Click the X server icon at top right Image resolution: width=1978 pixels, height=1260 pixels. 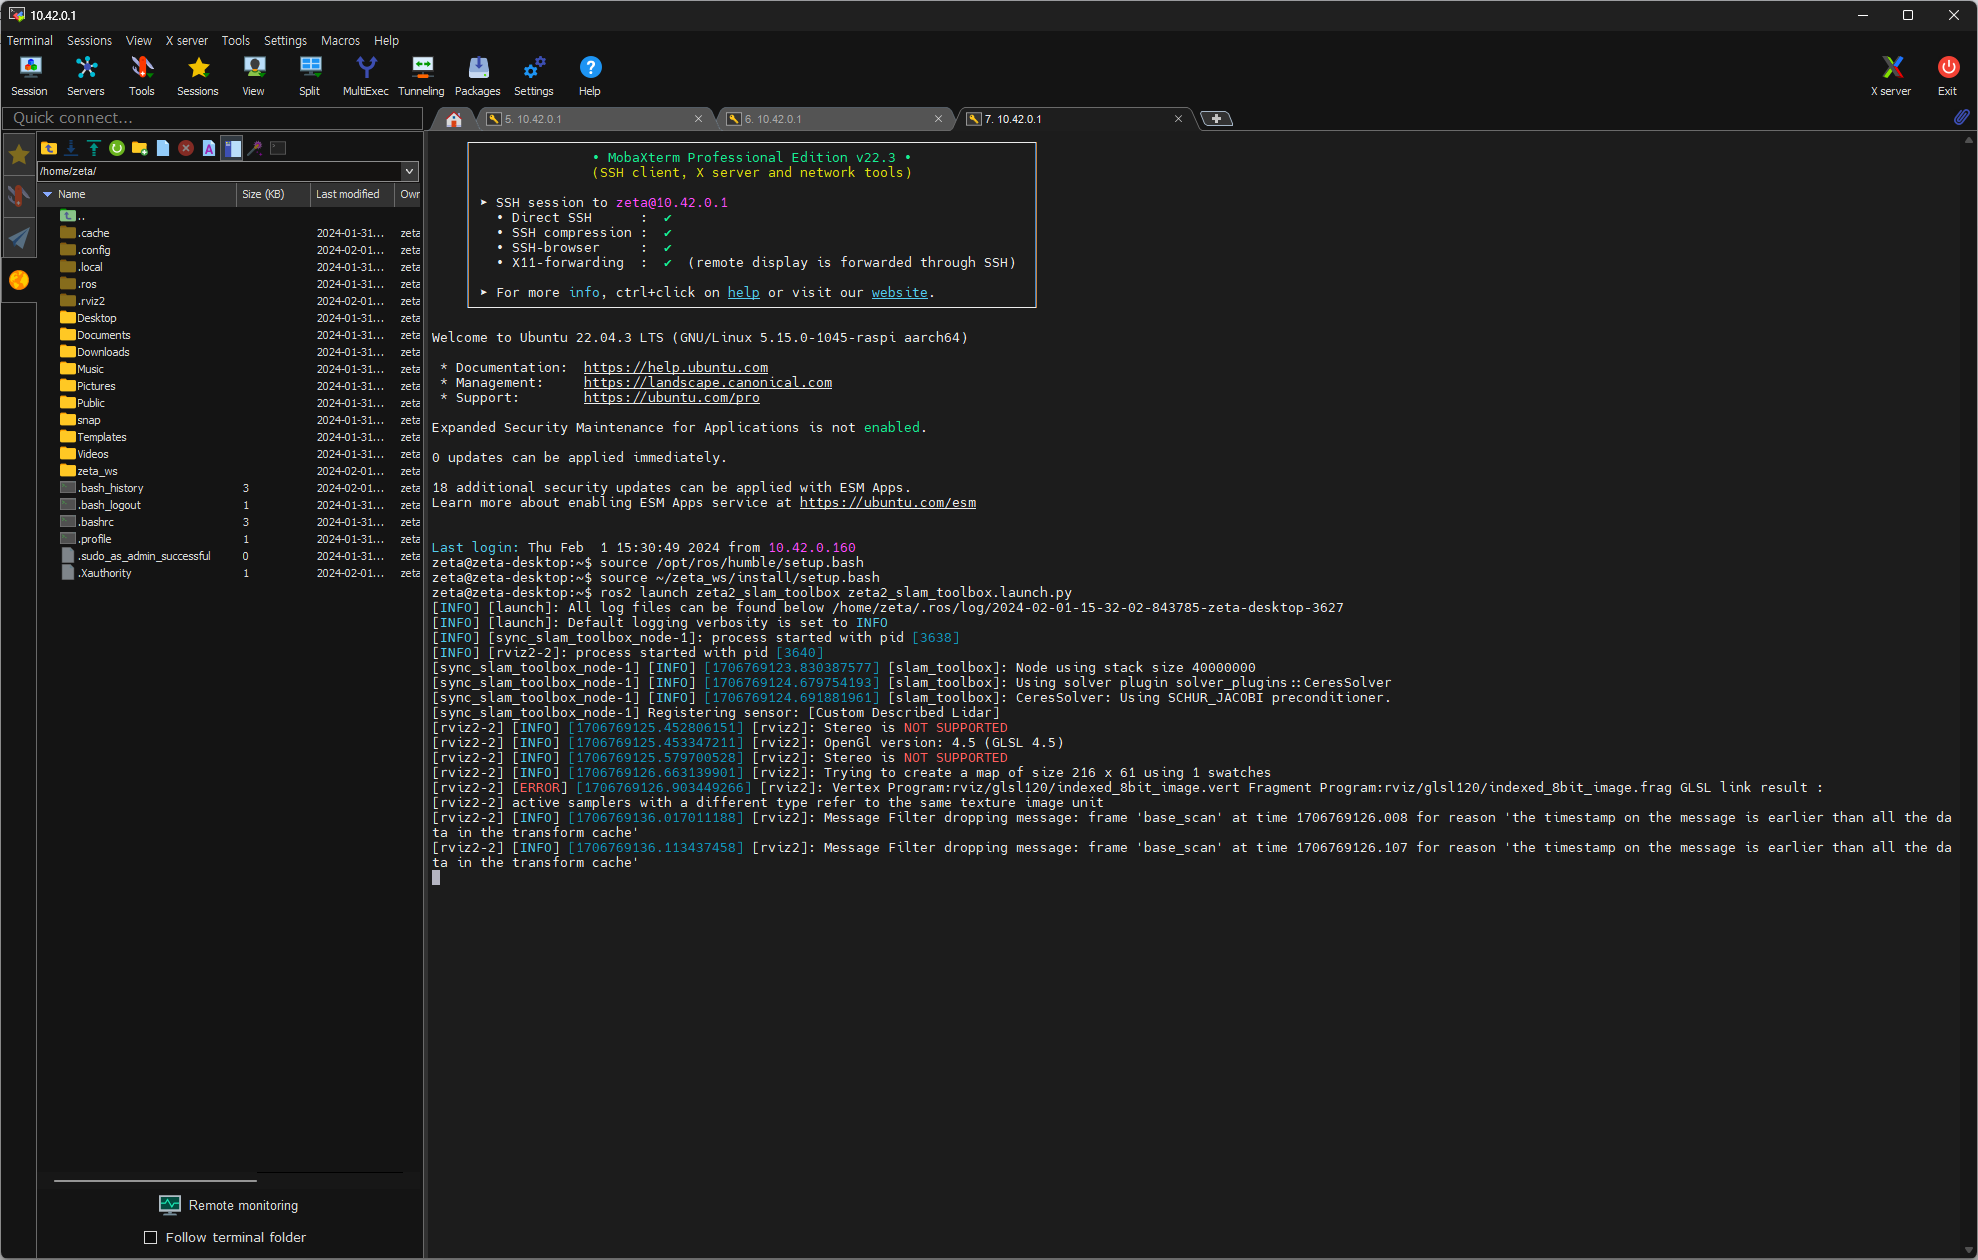coord(1891,76)
